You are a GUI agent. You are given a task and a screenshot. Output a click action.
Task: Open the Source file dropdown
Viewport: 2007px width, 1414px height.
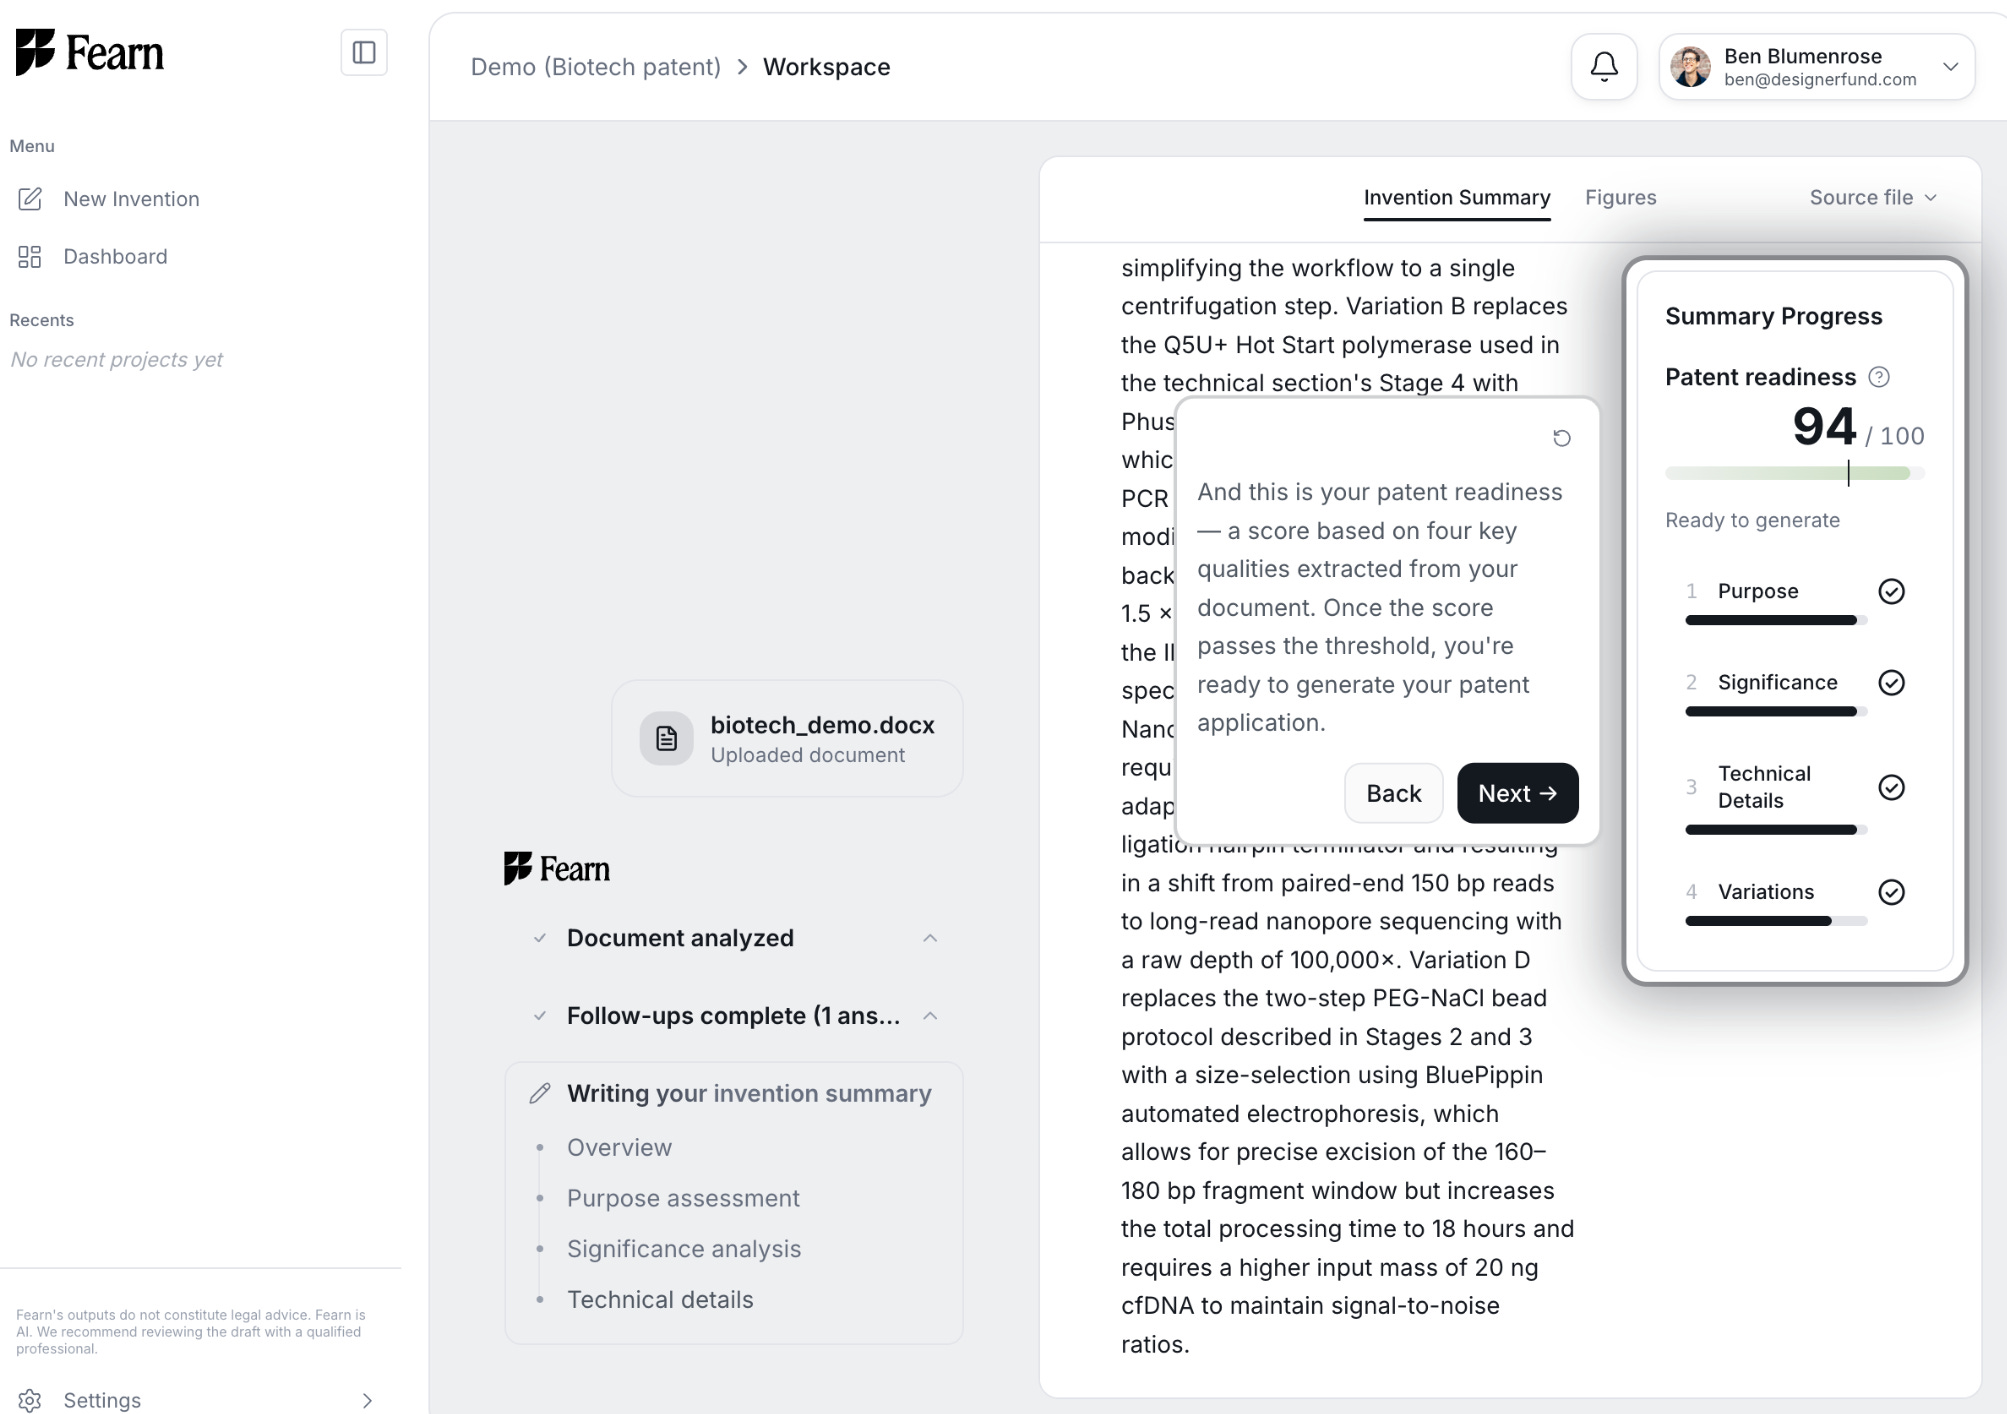pyautogui.click(x=1873, y=198)
